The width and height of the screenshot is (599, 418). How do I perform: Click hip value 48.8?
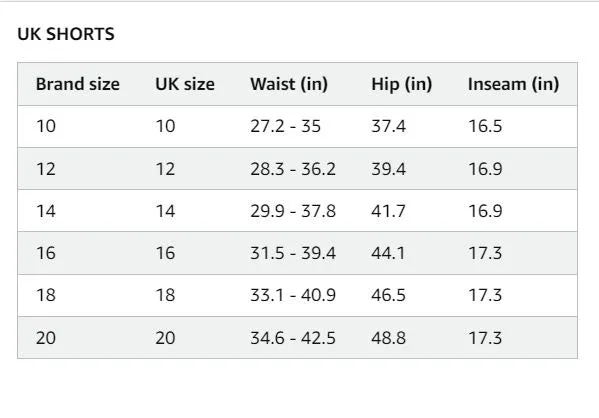(388, 338)
